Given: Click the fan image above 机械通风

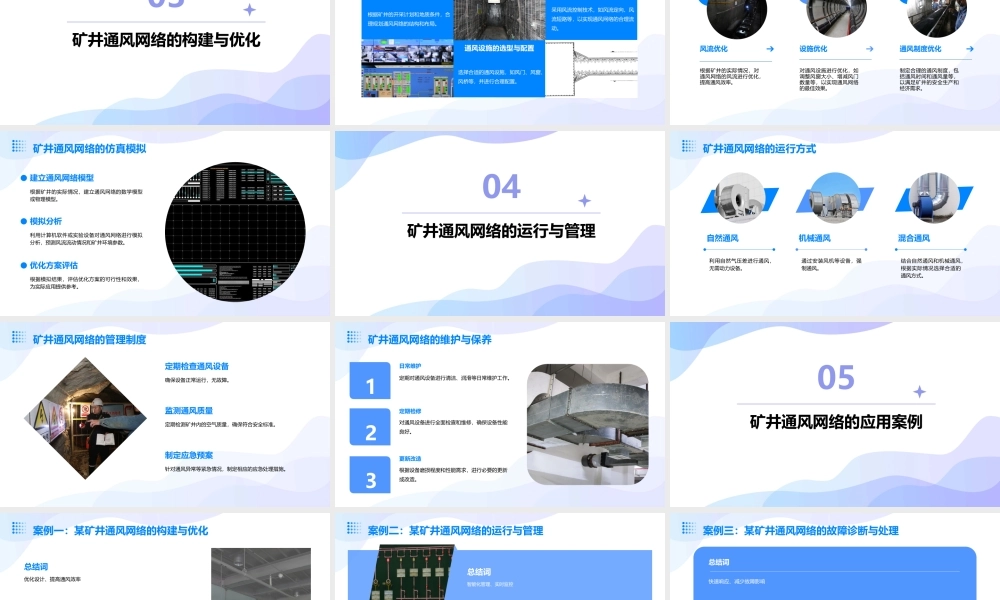Looking at the screenshot, I should click(835, 198).
